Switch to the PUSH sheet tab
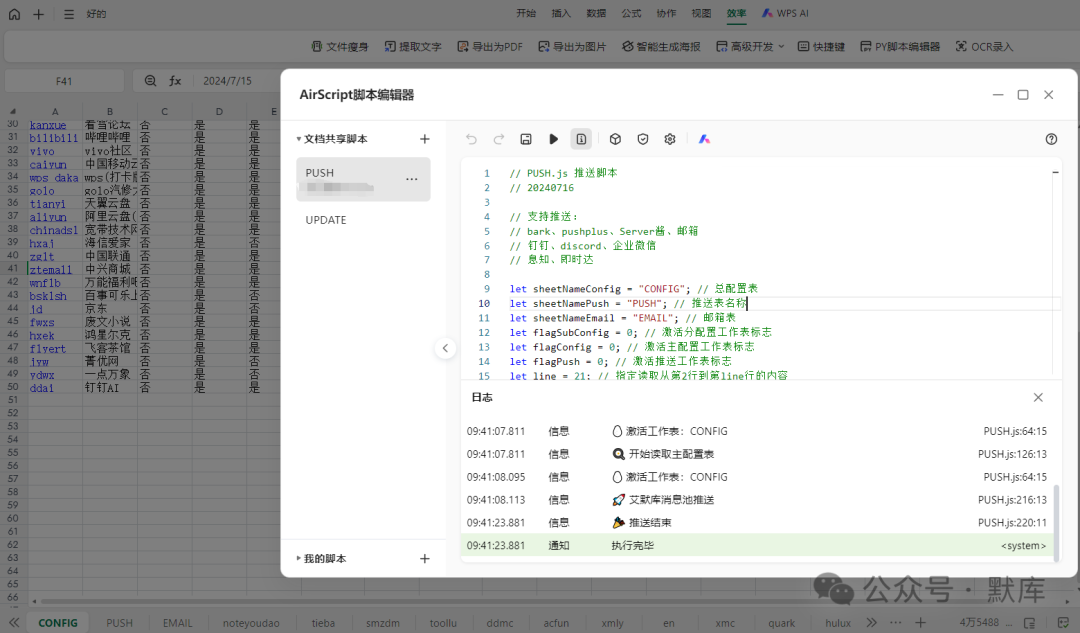 pos(119,623)
